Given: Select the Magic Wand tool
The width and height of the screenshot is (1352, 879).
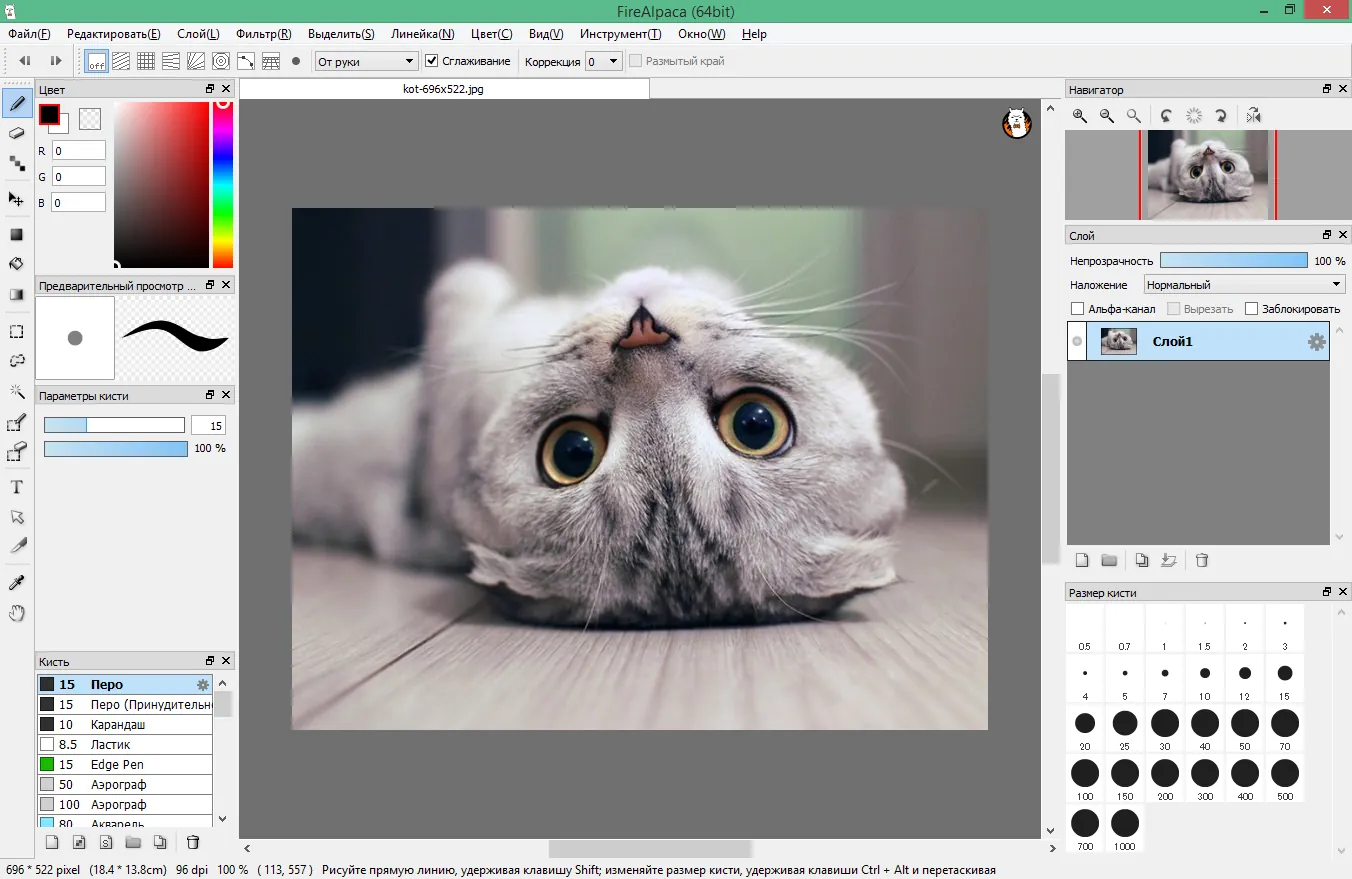Looking at the screenshot, I should click(x=16, y=391).
